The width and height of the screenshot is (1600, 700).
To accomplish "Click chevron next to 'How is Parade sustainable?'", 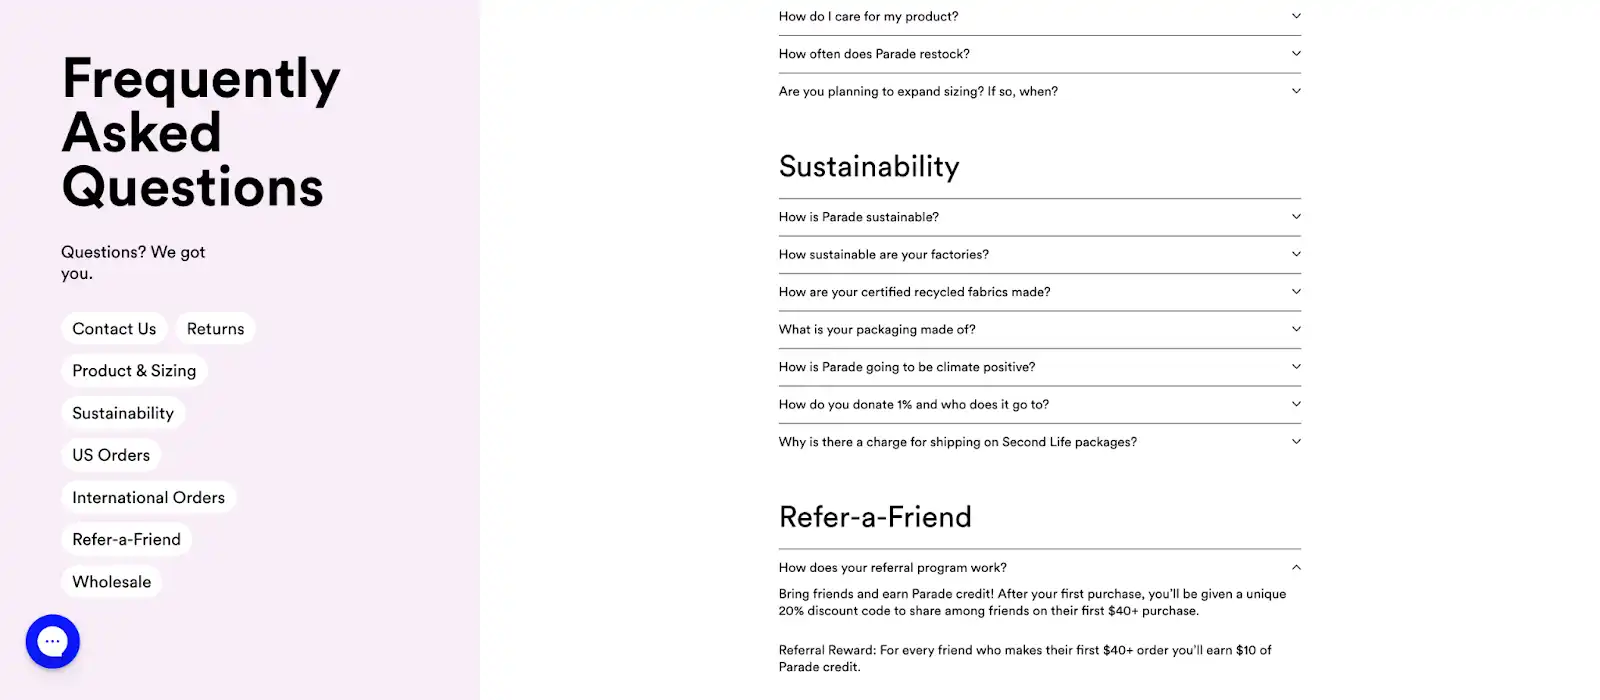I will (1296, 217).
